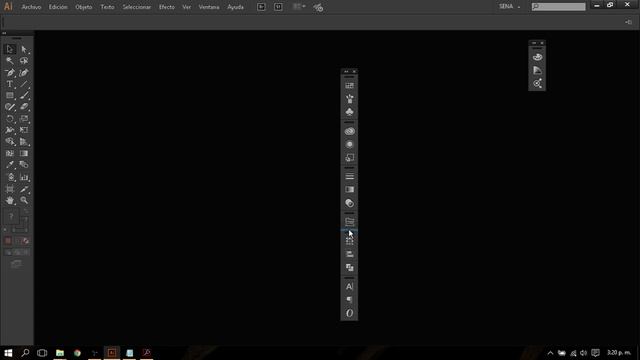Select the Slice tool
640x360 pixels.
click(24, 189)
